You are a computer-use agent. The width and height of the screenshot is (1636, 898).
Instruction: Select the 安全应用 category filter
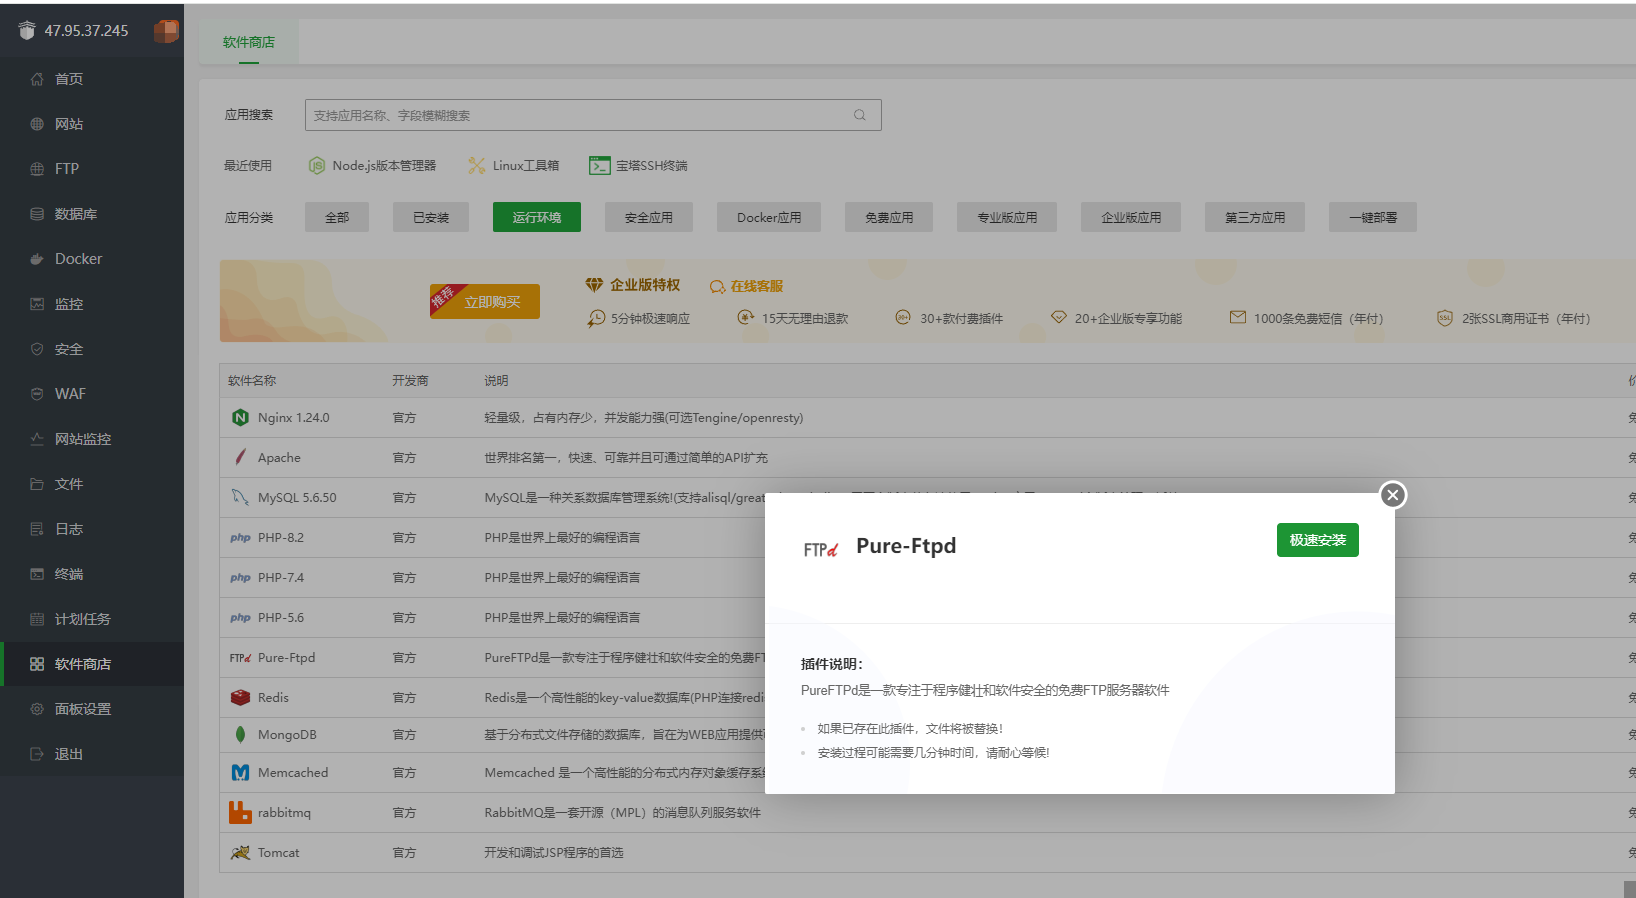tap(649, 217)
